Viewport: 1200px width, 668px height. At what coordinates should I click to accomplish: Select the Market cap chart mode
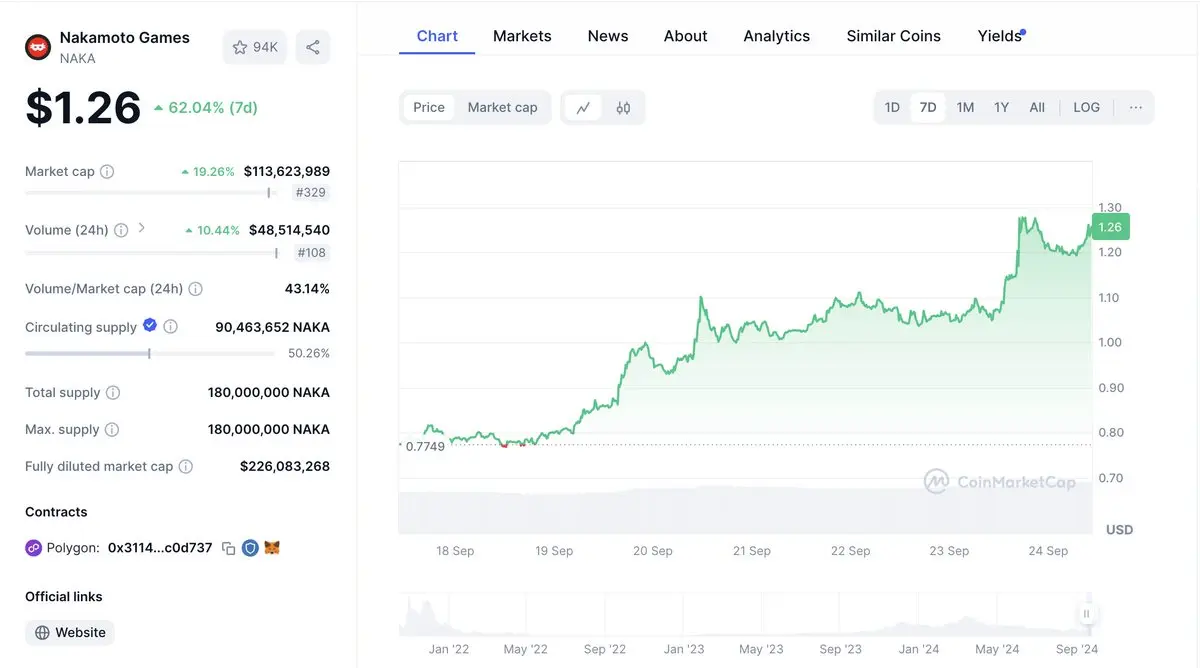pyautogui.click(x=502, y=108)
